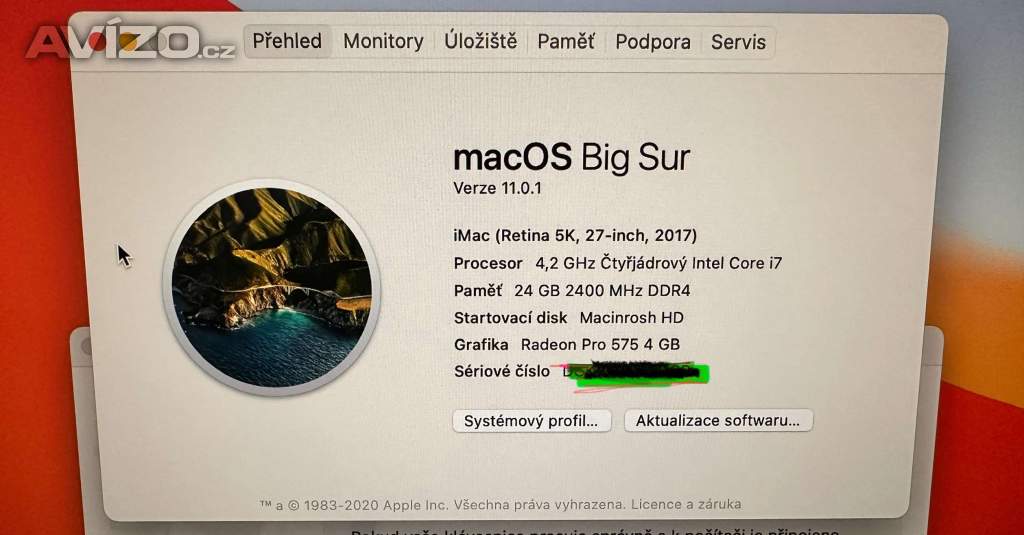Click the Systémový profil... button
This screenshot has width=1024, height=535.
coord(532,421)
